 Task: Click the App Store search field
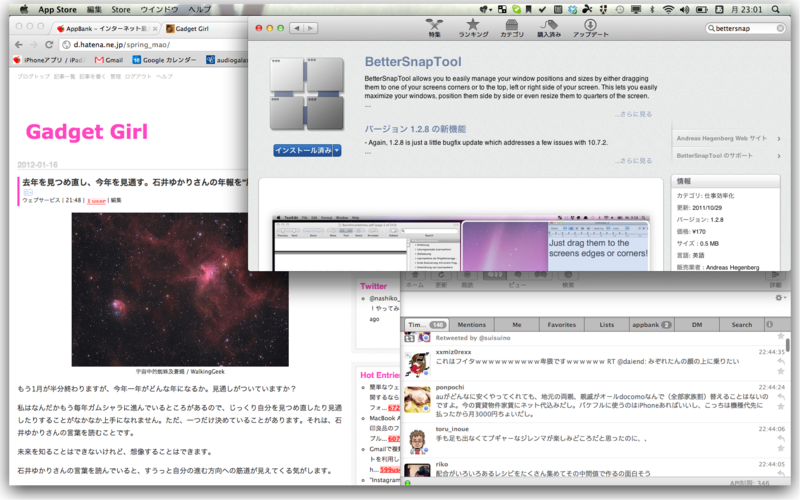tap(745, 28)
